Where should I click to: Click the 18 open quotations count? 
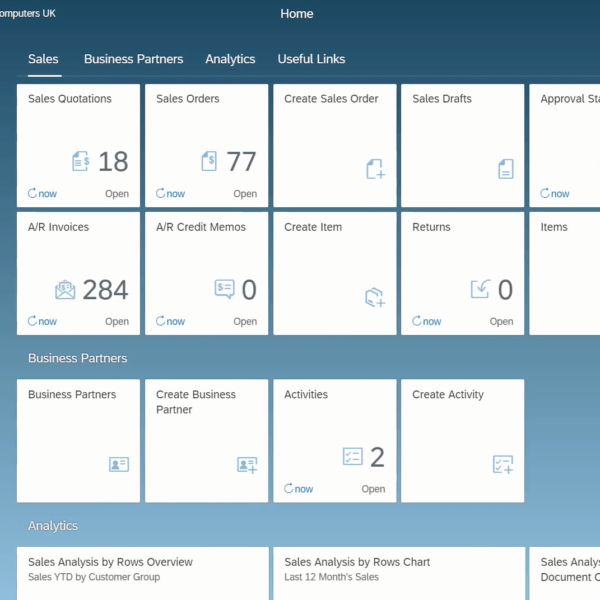113,161
